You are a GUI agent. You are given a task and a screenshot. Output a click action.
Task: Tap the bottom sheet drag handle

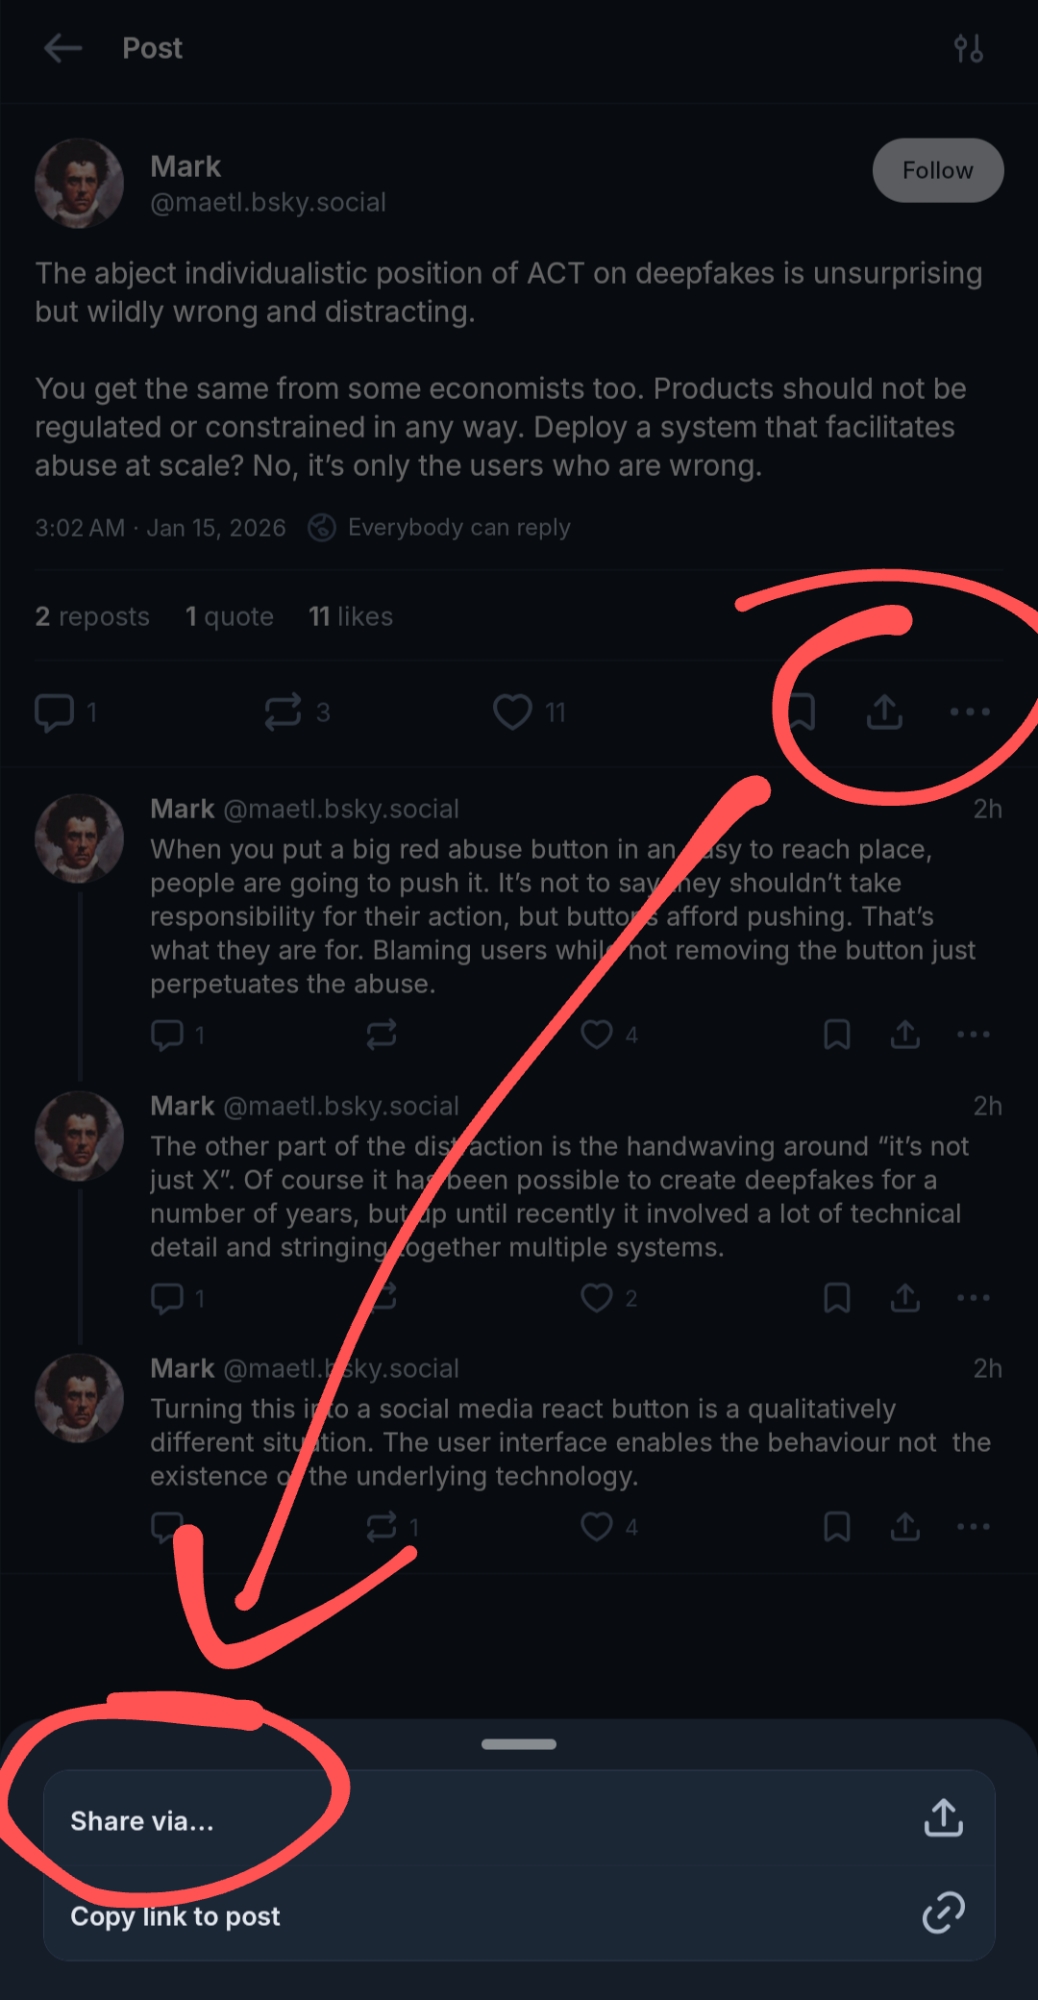[518, 1744]
